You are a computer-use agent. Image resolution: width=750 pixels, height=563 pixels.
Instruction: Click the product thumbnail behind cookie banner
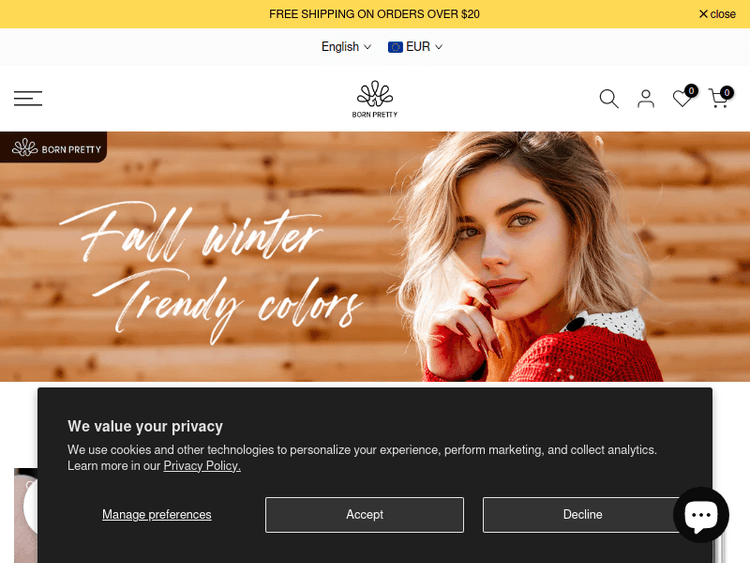[26, 515]
